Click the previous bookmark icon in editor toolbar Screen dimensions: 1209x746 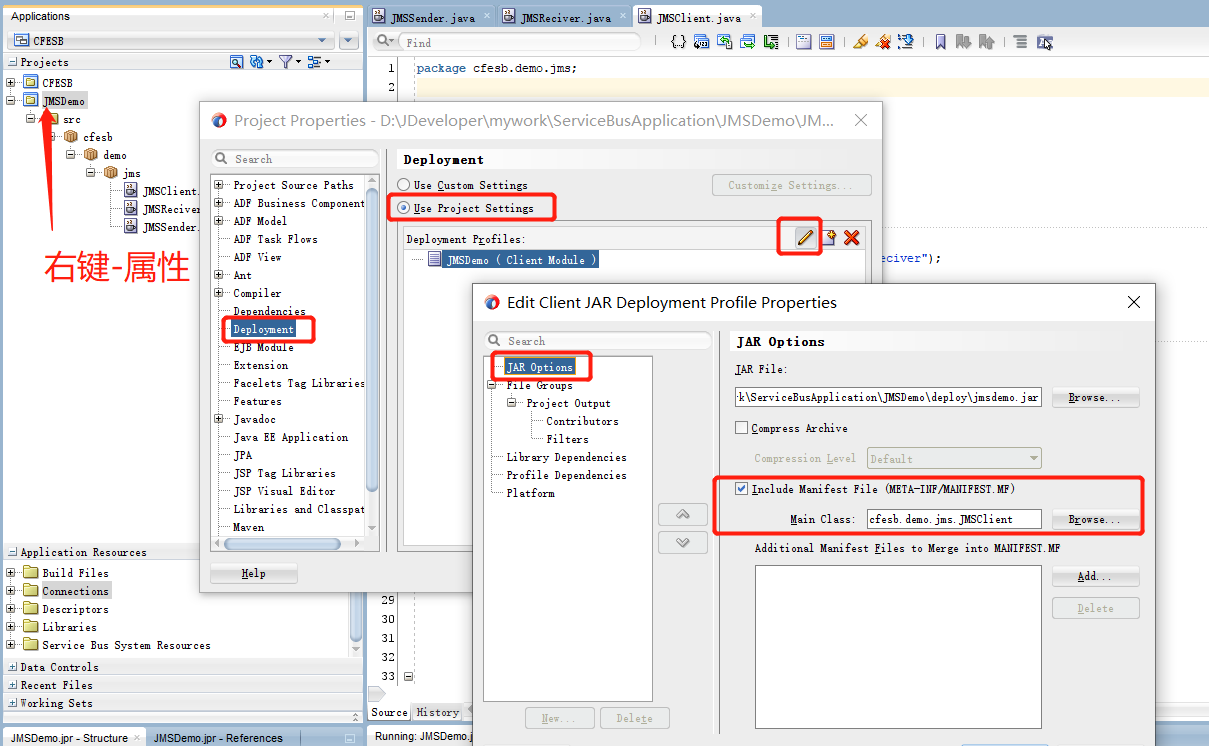point(987,42)
